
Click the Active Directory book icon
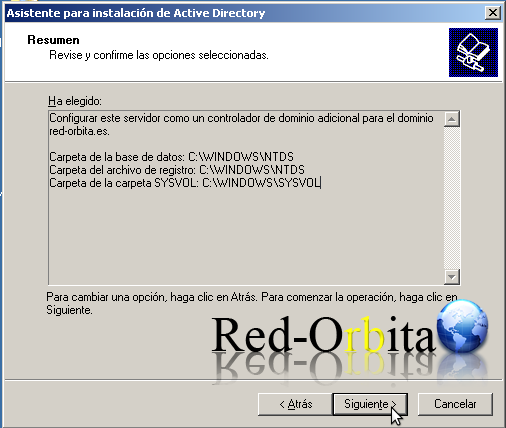473,52
